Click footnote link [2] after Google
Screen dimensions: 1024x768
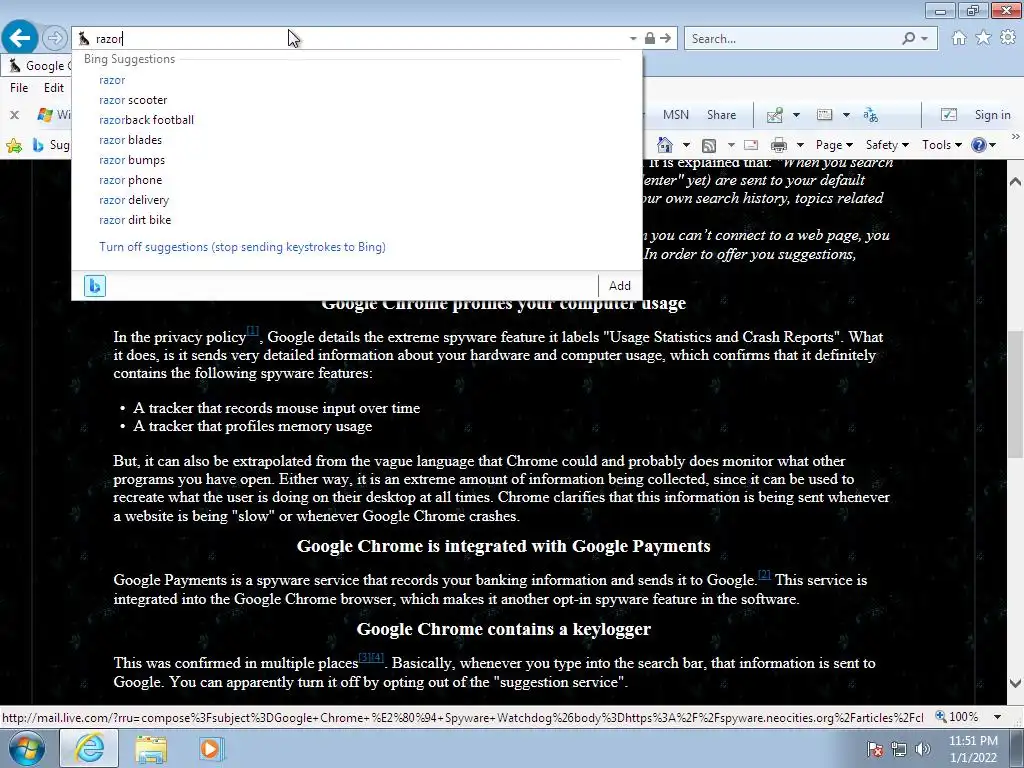click(x=764, y=575)
